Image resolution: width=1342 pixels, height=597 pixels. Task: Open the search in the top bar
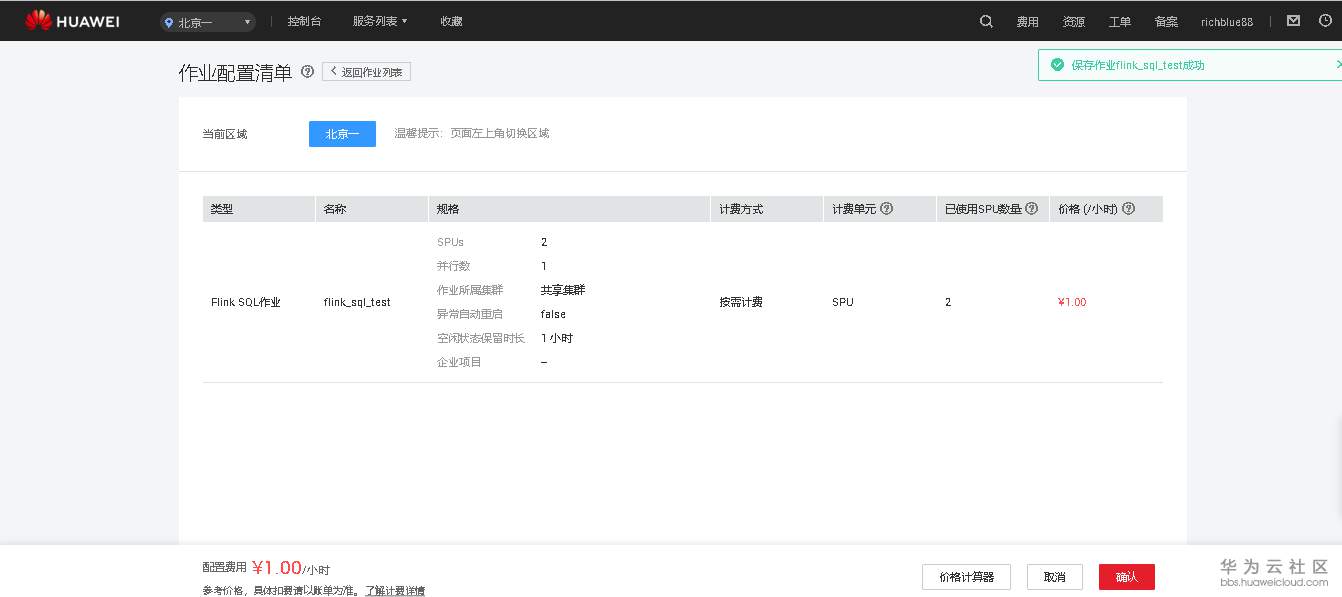986,21
